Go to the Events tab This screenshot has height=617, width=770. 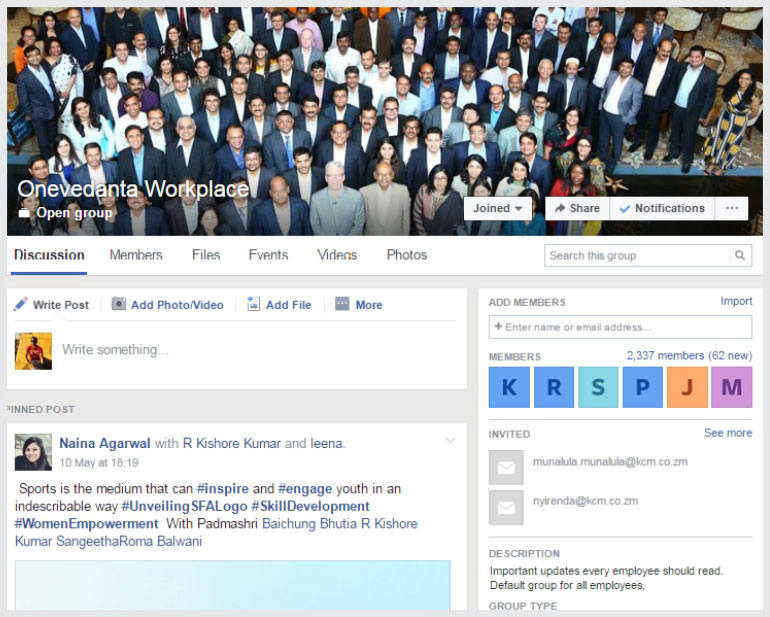pos(268,255)
